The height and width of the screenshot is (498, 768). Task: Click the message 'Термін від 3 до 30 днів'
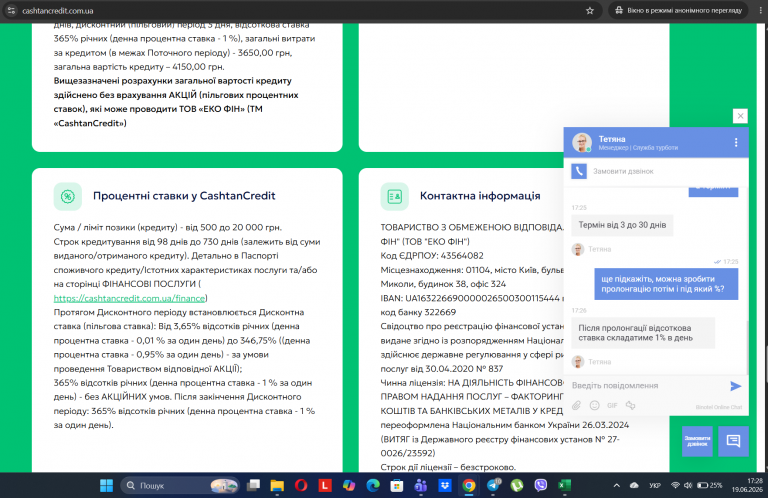point(622,225)
